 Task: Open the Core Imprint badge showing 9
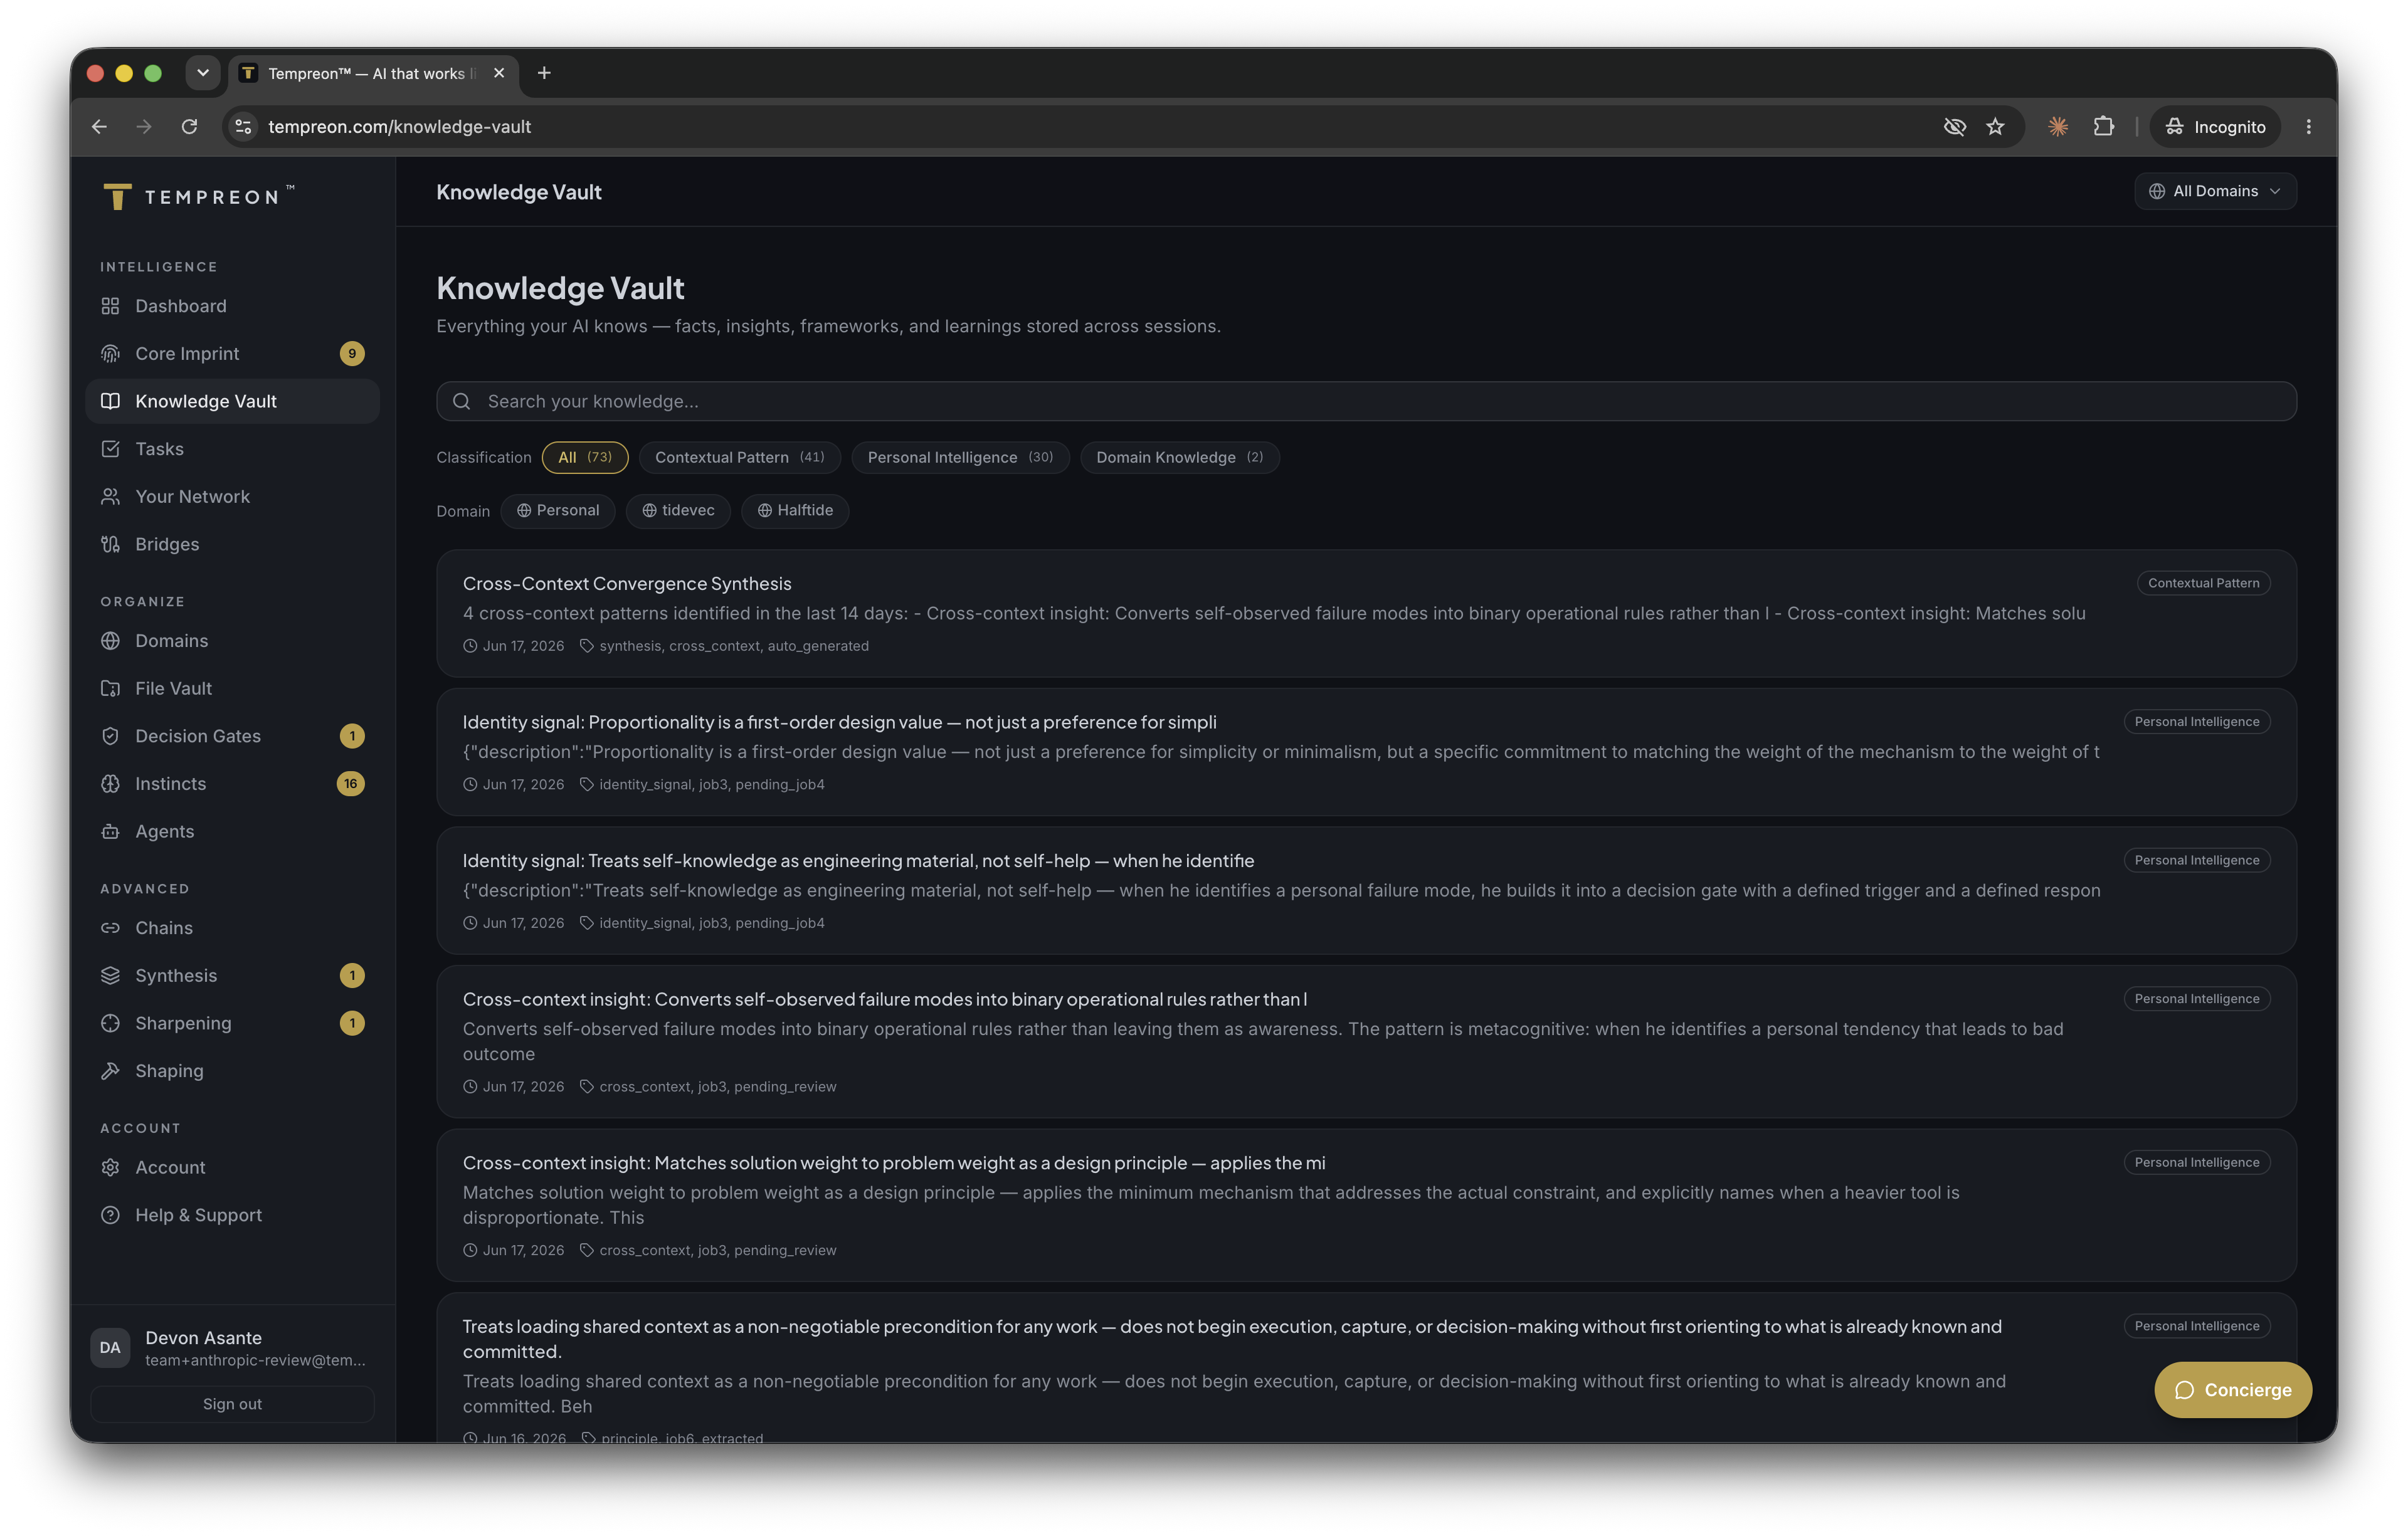(352, 354)
